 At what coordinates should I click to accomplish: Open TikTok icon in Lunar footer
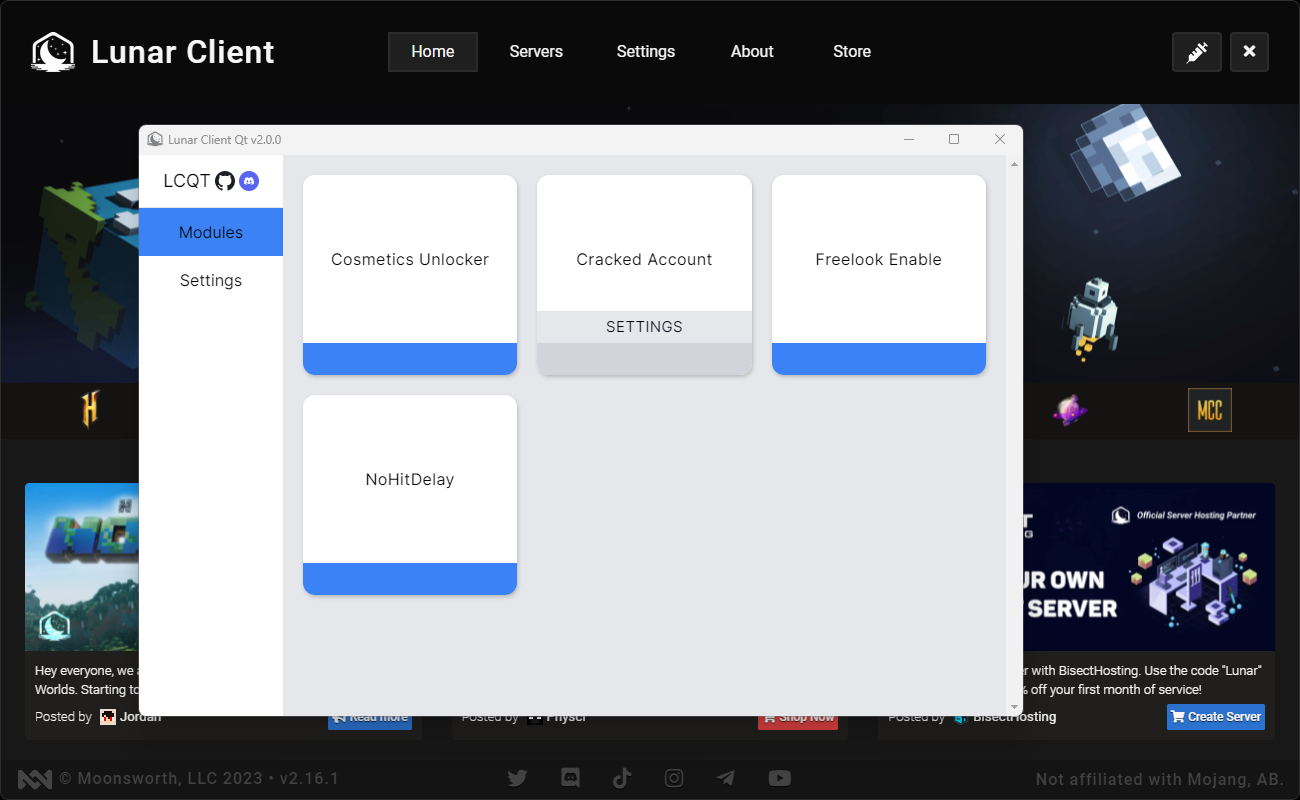(622, 778)
